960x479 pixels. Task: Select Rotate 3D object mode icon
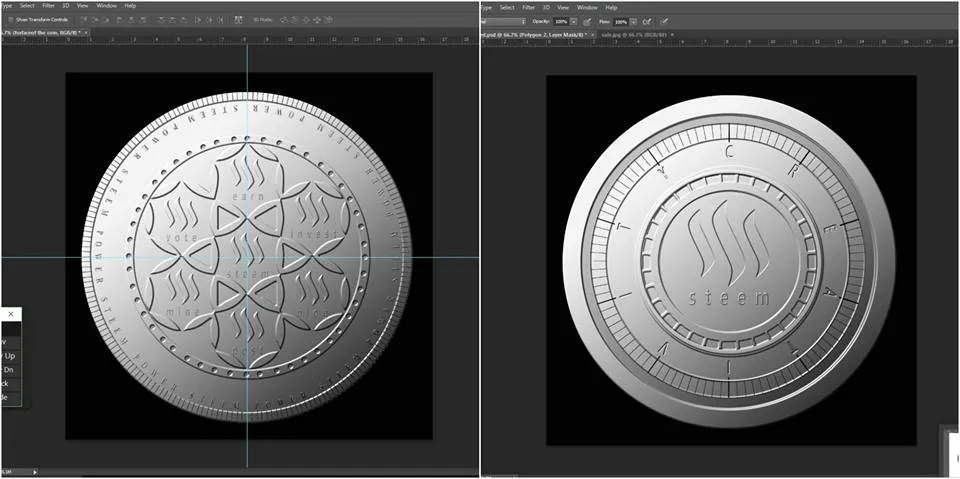[x=285, y=20]
